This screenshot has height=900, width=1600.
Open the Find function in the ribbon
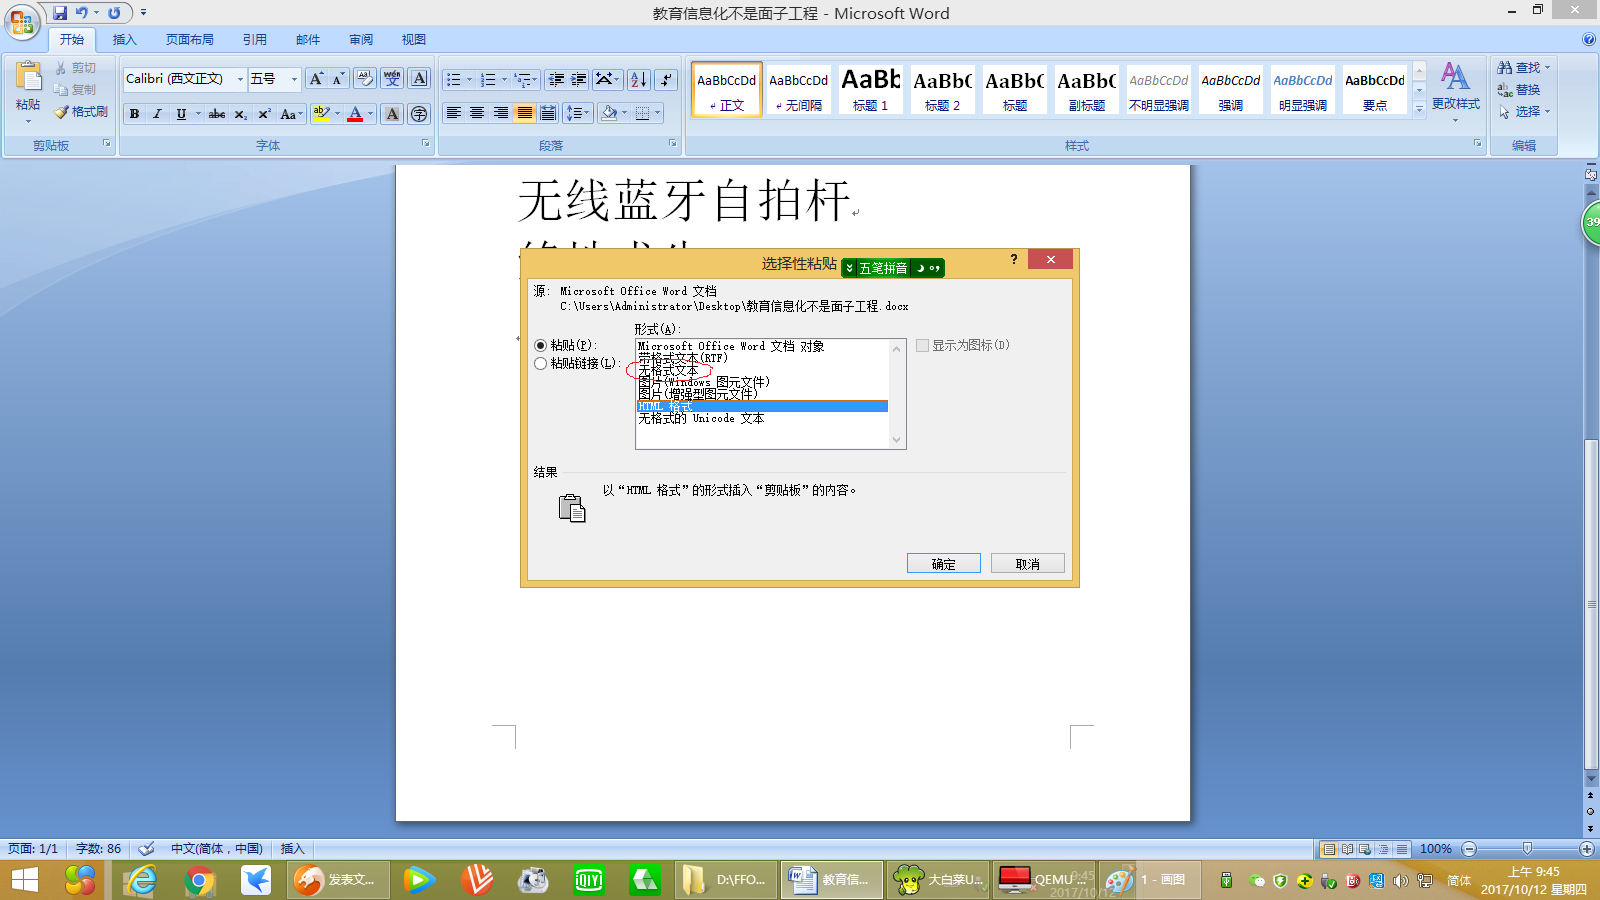point(1518,68)
